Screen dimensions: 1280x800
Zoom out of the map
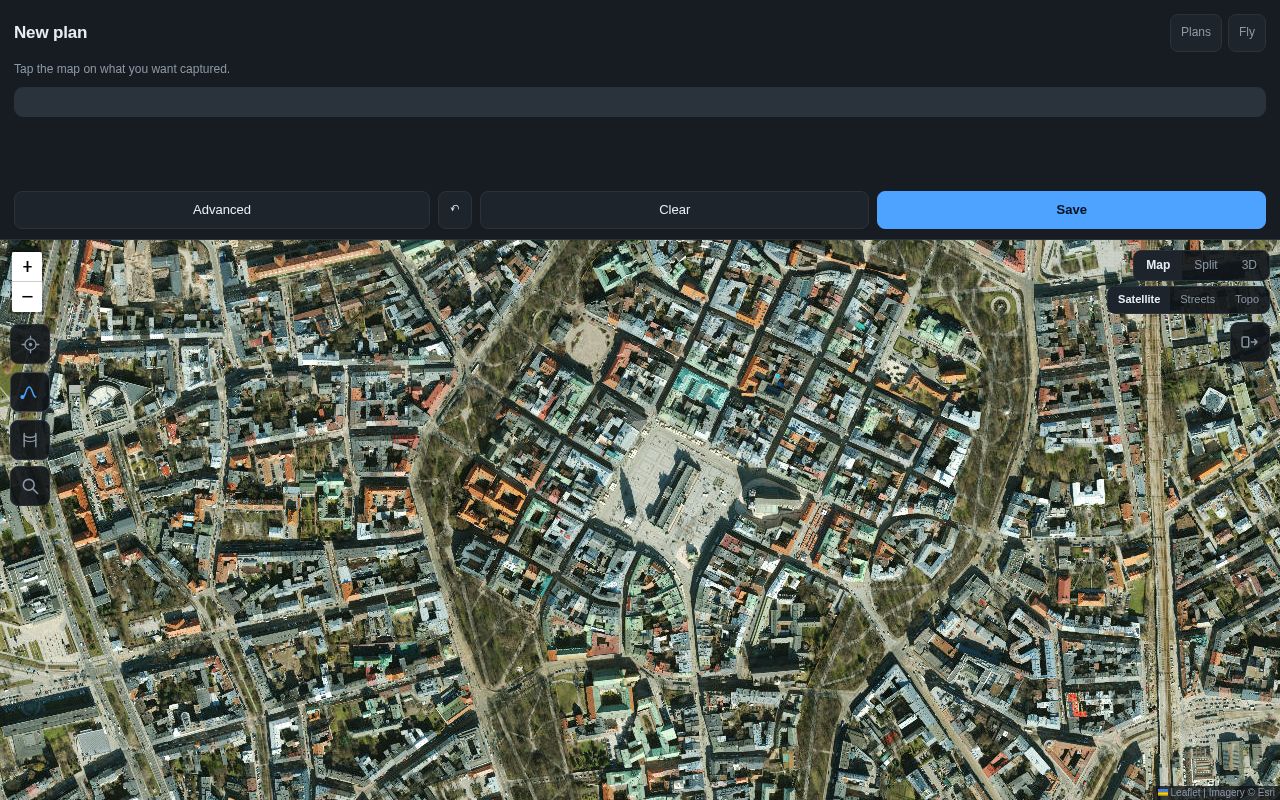[x=27, y=297]
